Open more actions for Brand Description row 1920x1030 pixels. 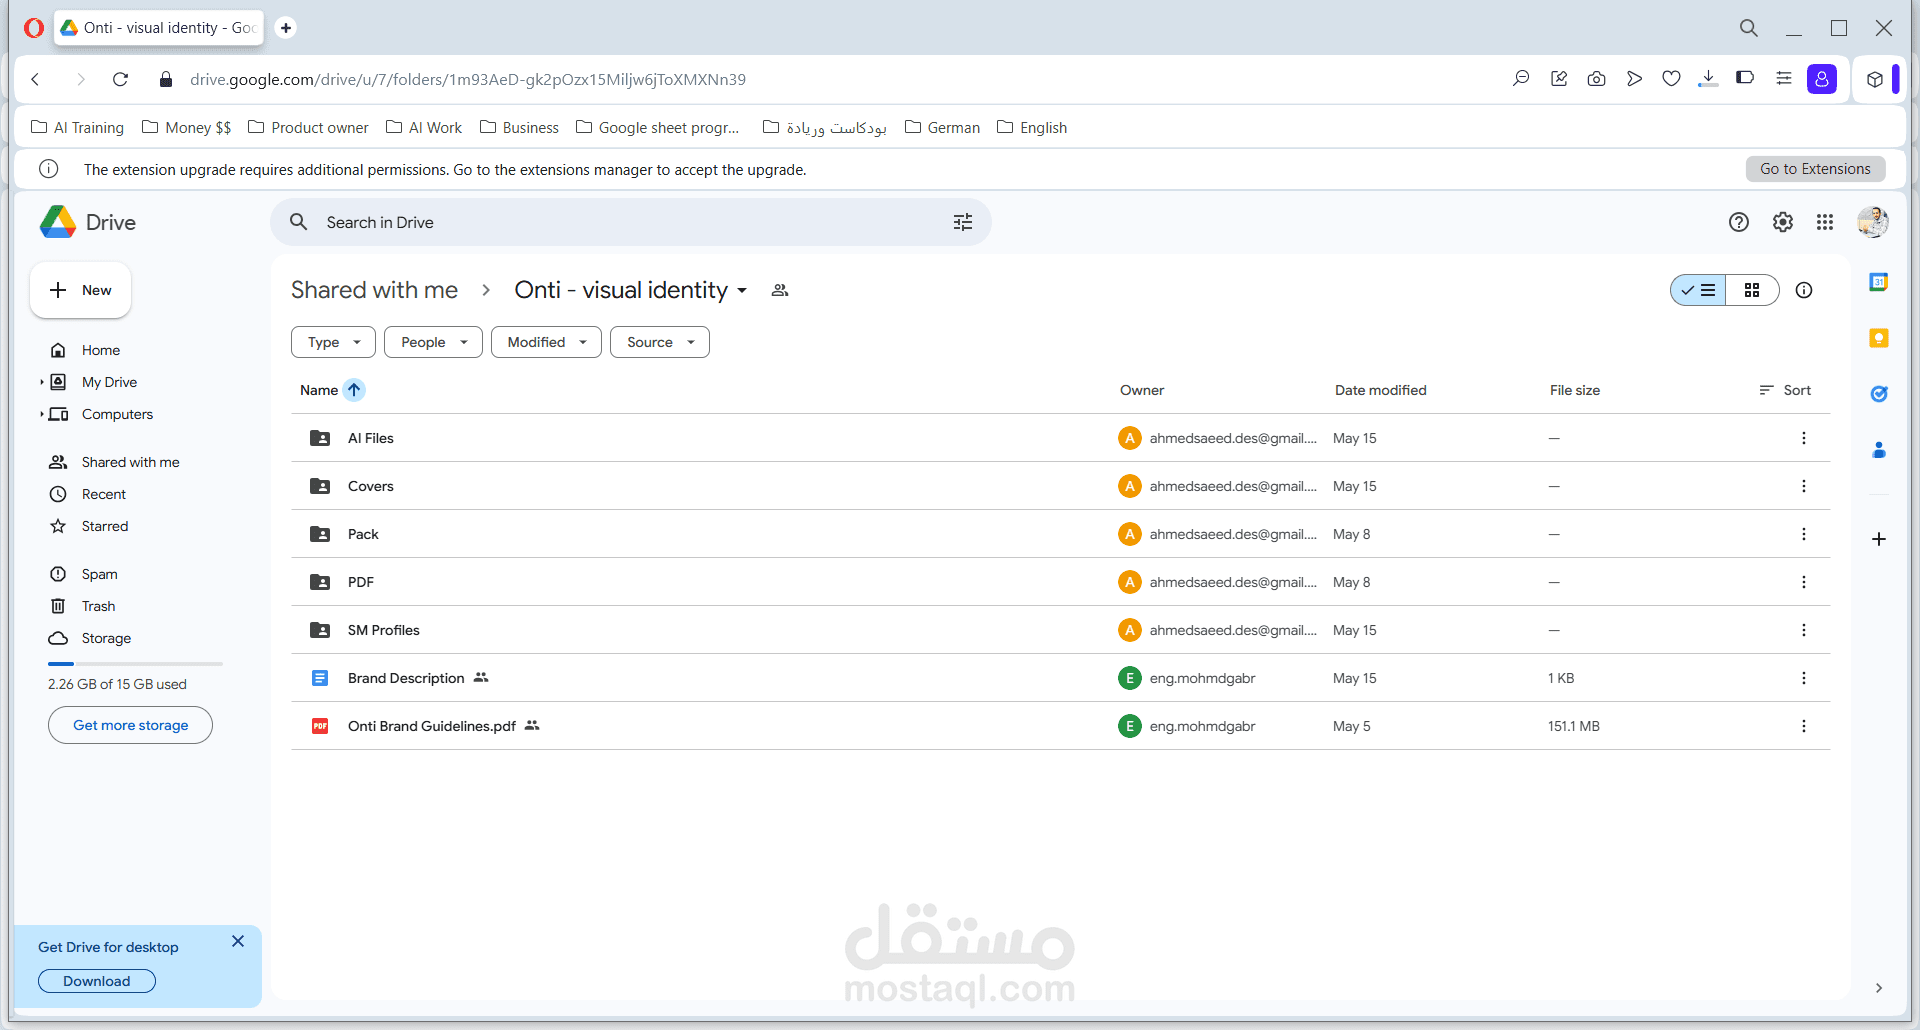coord(1804,678)
